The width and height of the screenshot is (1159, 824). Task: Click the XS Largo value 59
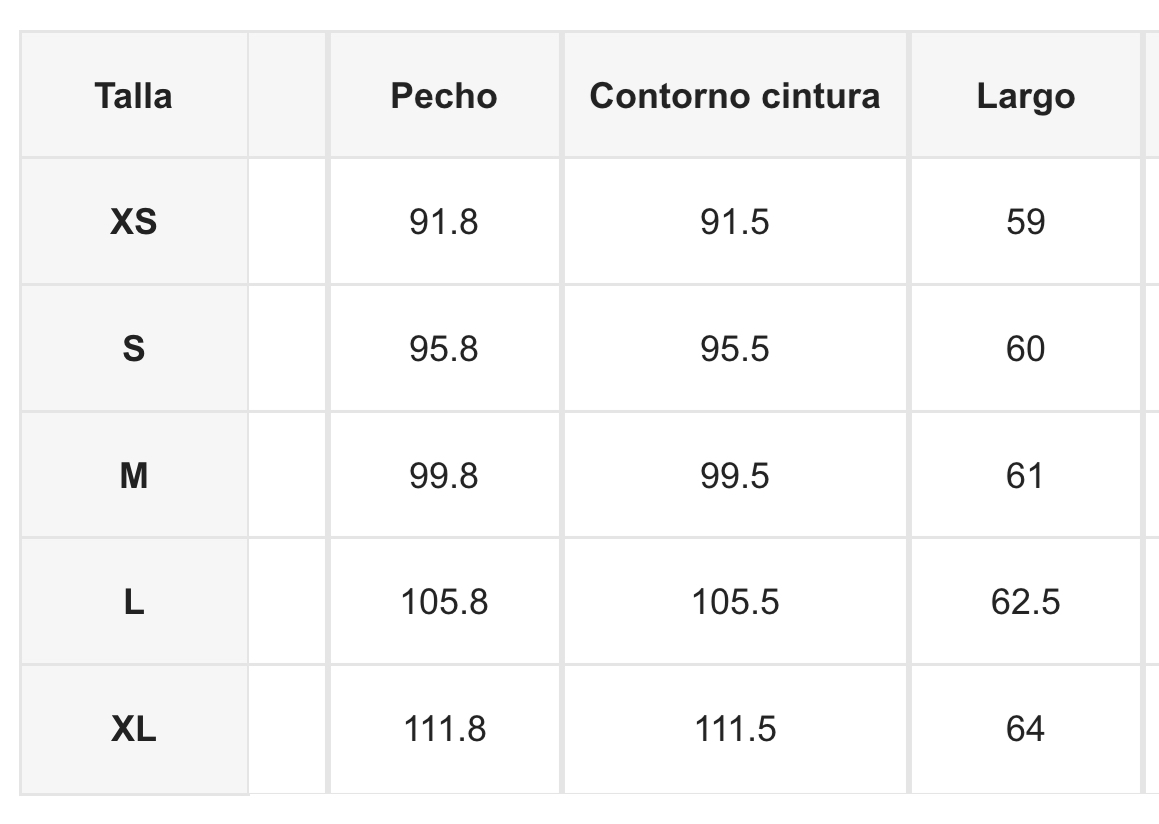[x=1025, y=221]
